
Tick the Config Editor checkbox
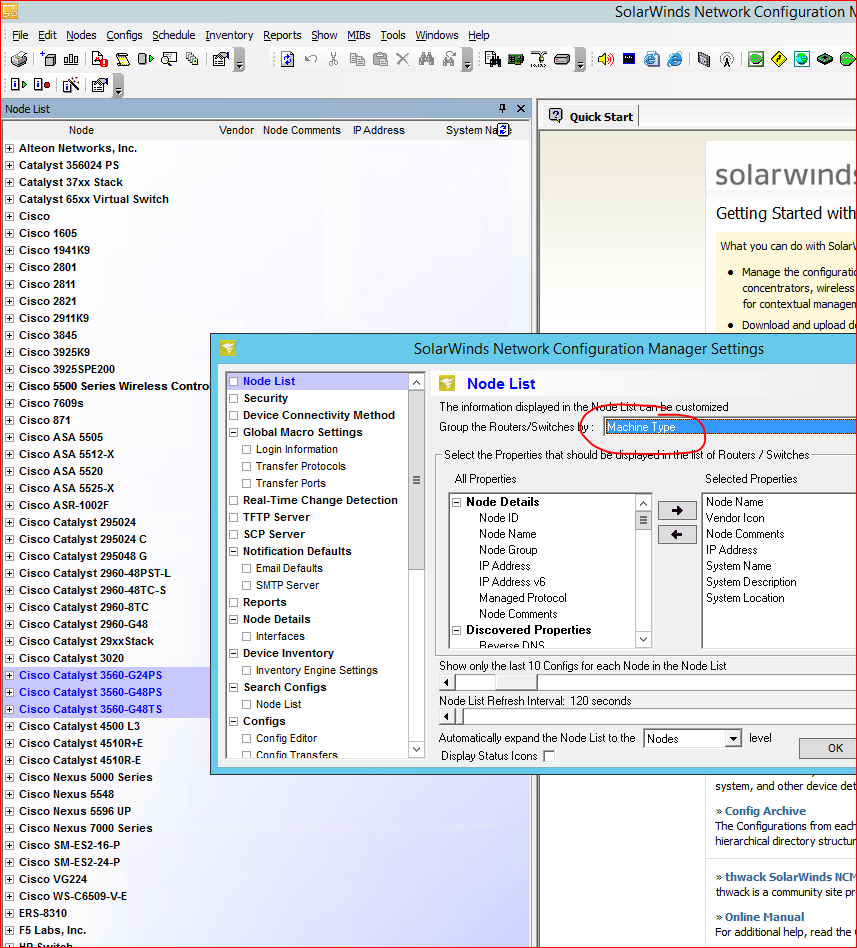(247, 738)
